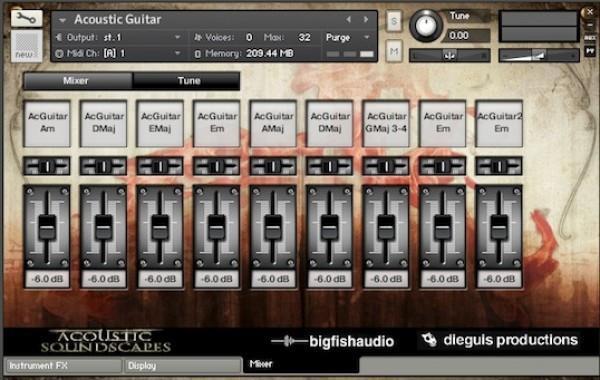Image resolution: width=600 pixels, height=380 pixels.
Task: Select the AcGuitar2 Em pad
Action: coord(499,123)
